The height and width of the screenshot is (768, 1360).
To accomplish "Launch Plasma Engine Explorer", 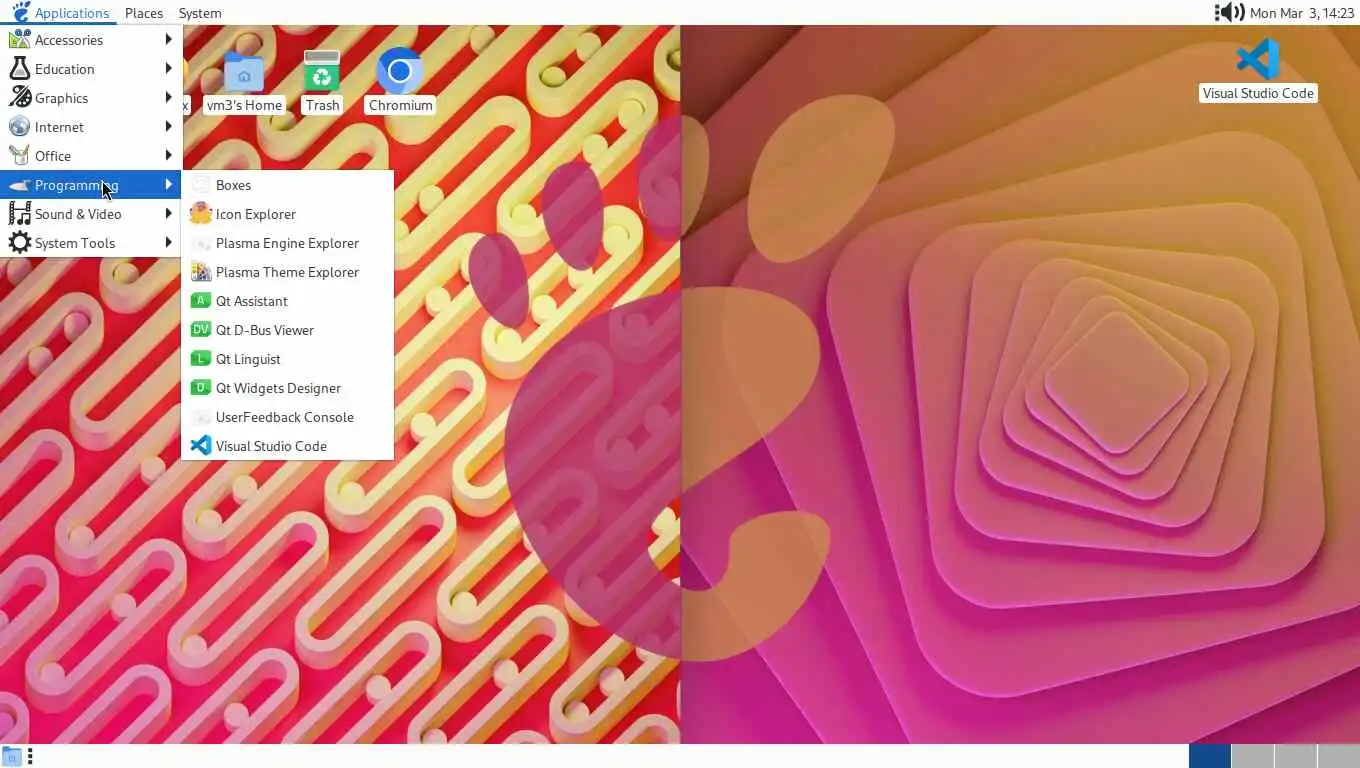I will 287,243.
